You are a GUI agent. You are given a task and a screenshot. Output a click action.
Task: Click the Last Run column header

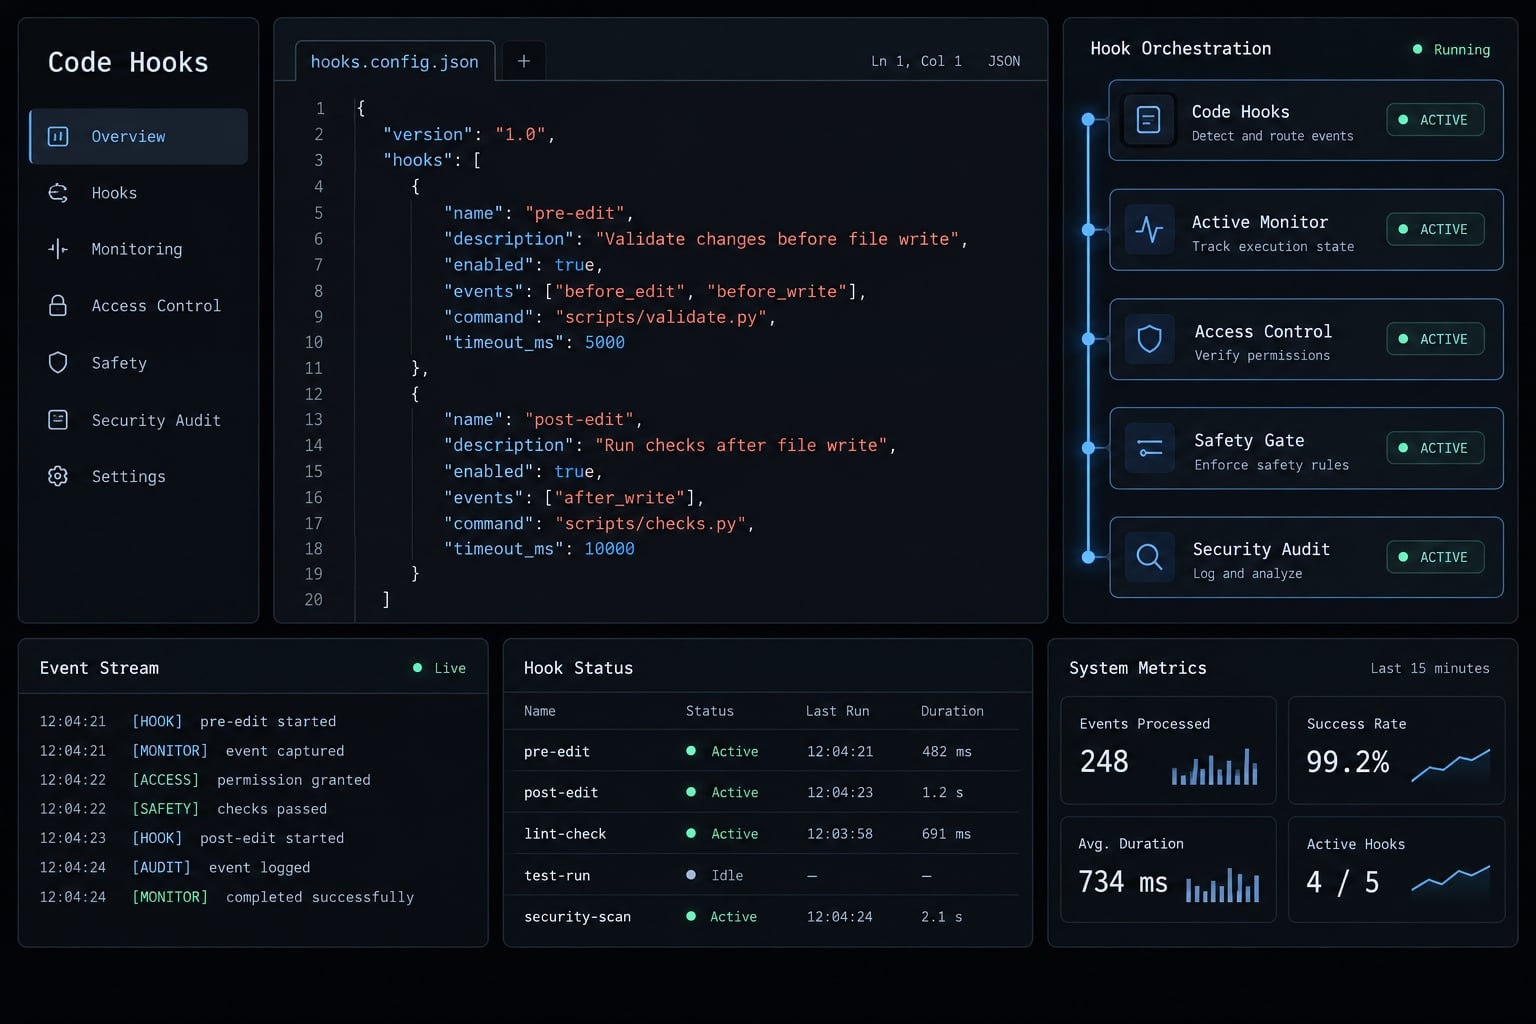837,711
